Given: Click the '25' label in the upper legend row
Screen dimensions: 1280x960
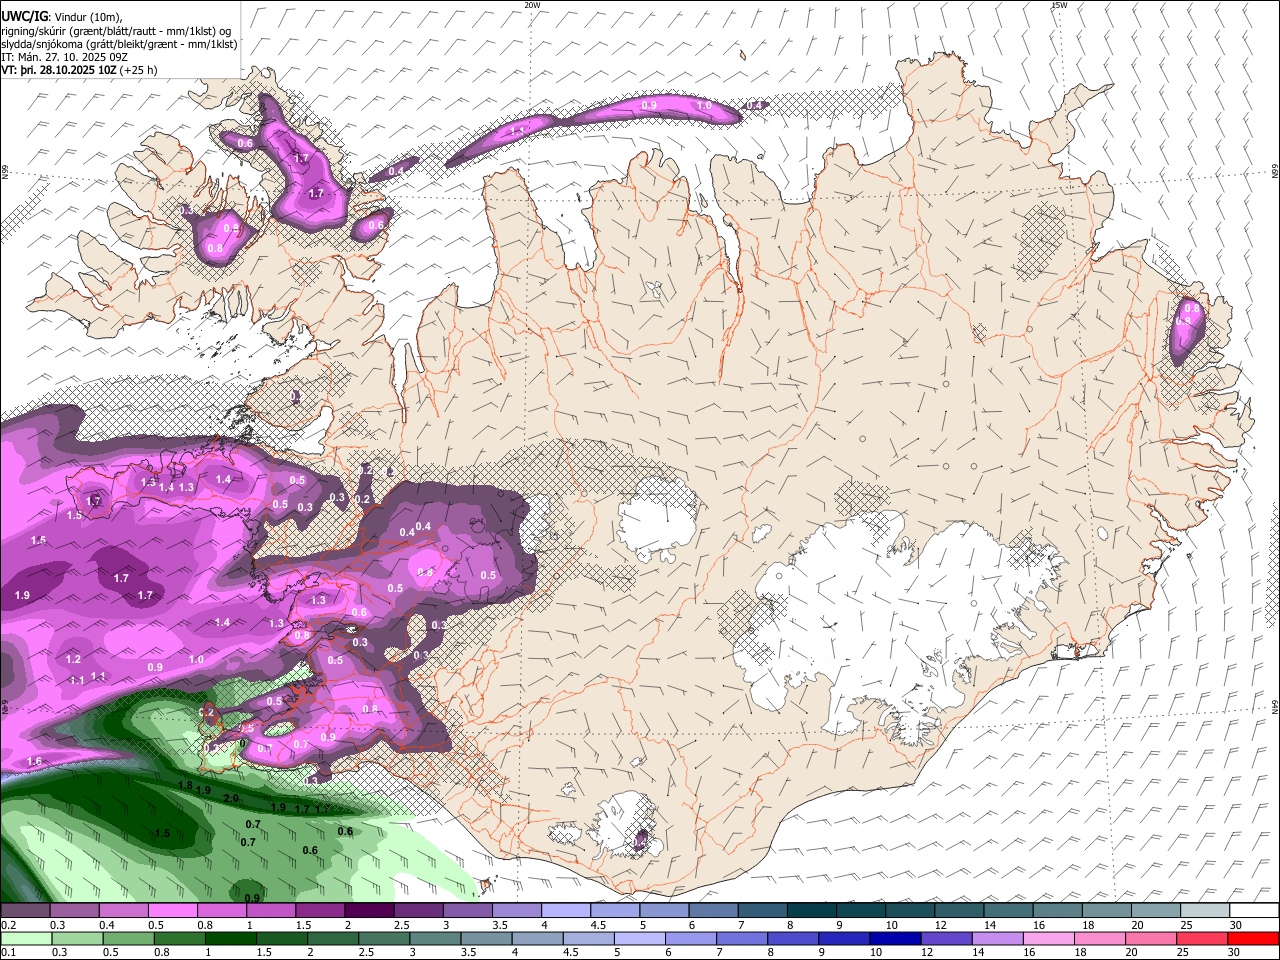Looking at the screenshot, I should point(1186,925).
